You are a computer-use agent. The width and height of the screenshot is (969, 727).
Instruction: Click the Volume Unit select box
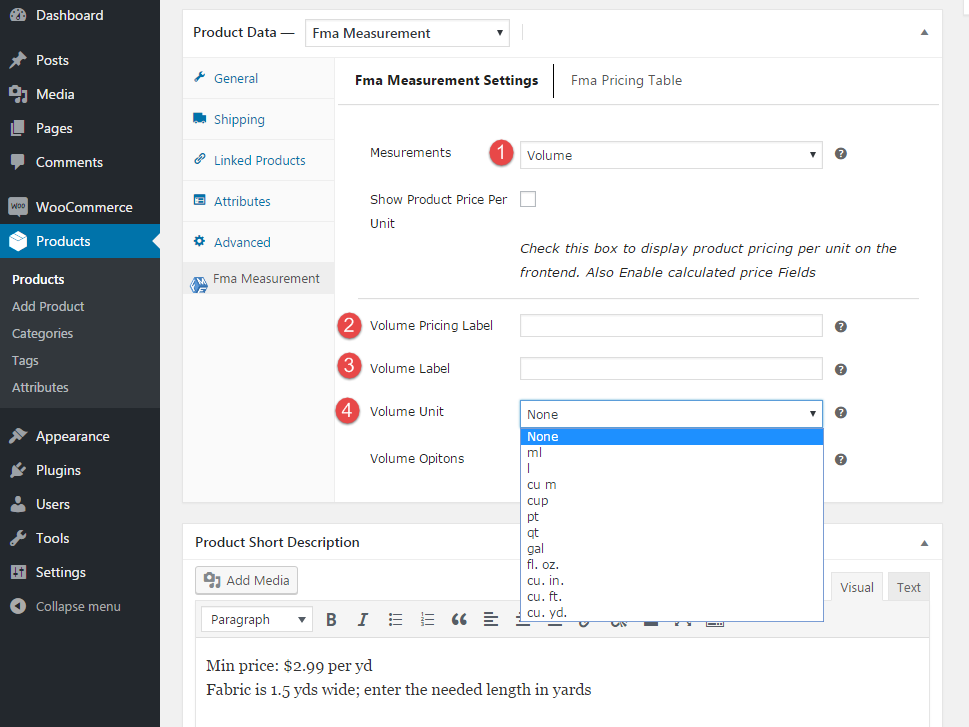[x=671, y=414]
